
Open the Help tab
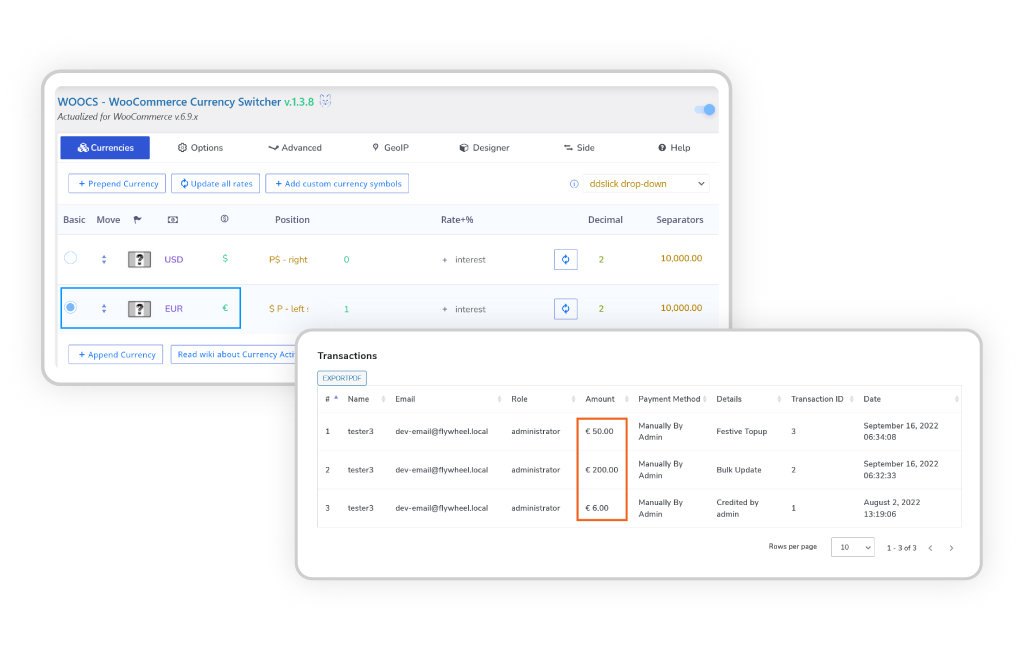coord(674,148)
